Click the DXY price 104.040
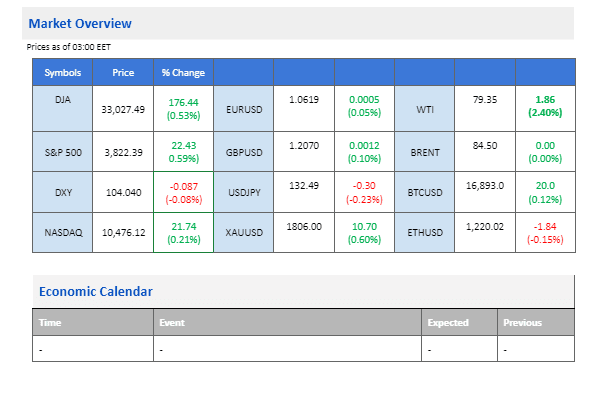613x398 pixels. pos(124,193)
